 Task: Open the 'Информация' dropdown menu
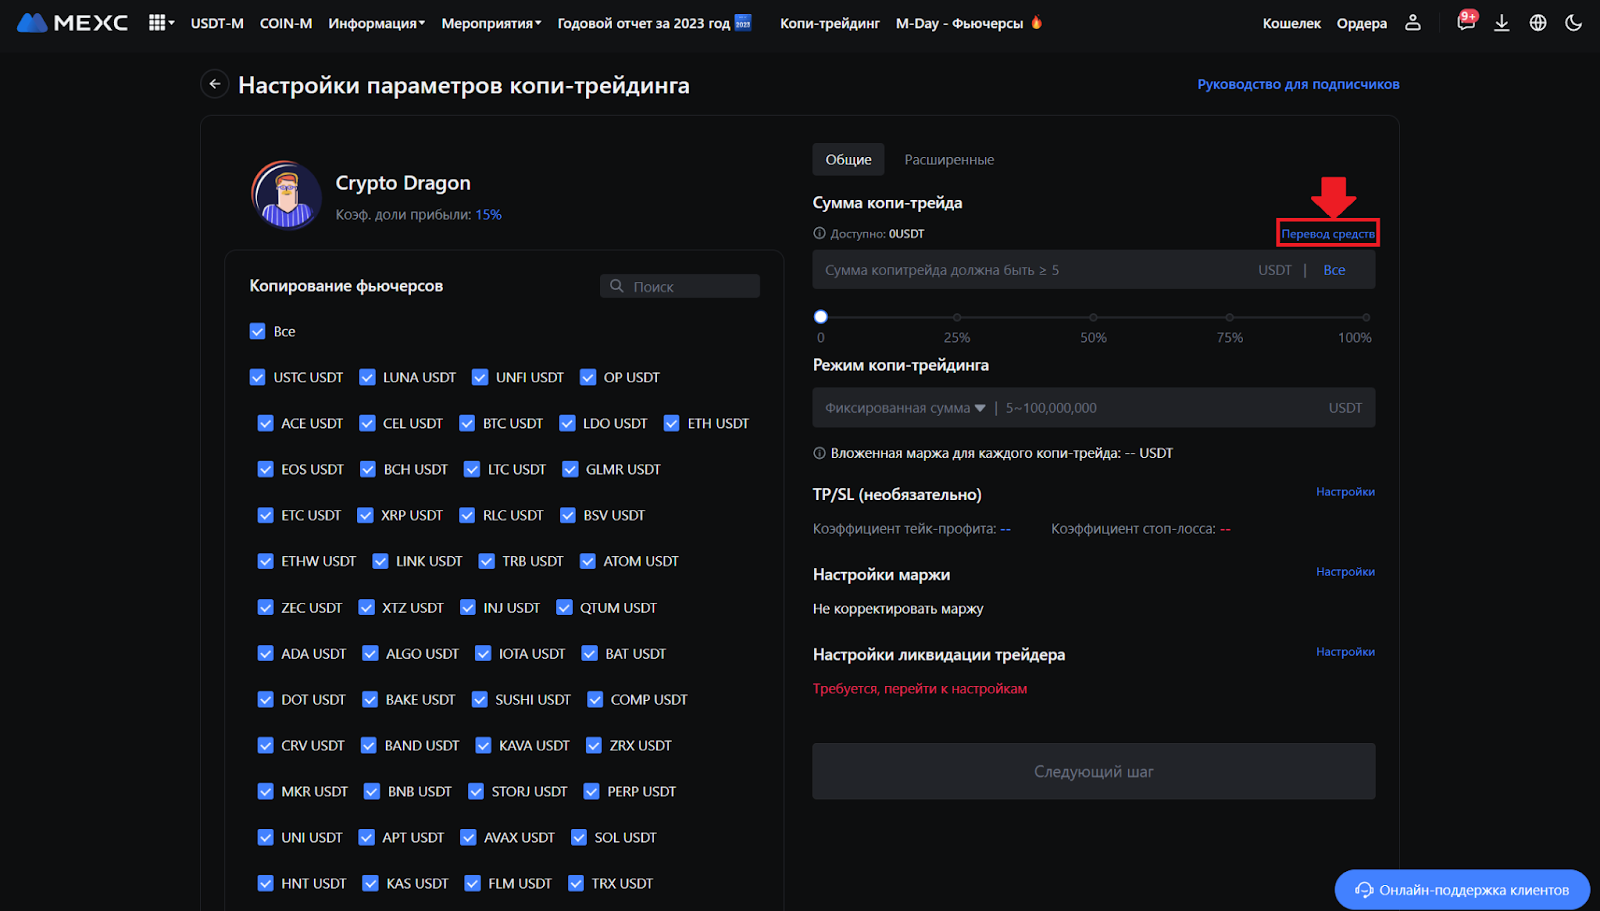pos(376,23)
